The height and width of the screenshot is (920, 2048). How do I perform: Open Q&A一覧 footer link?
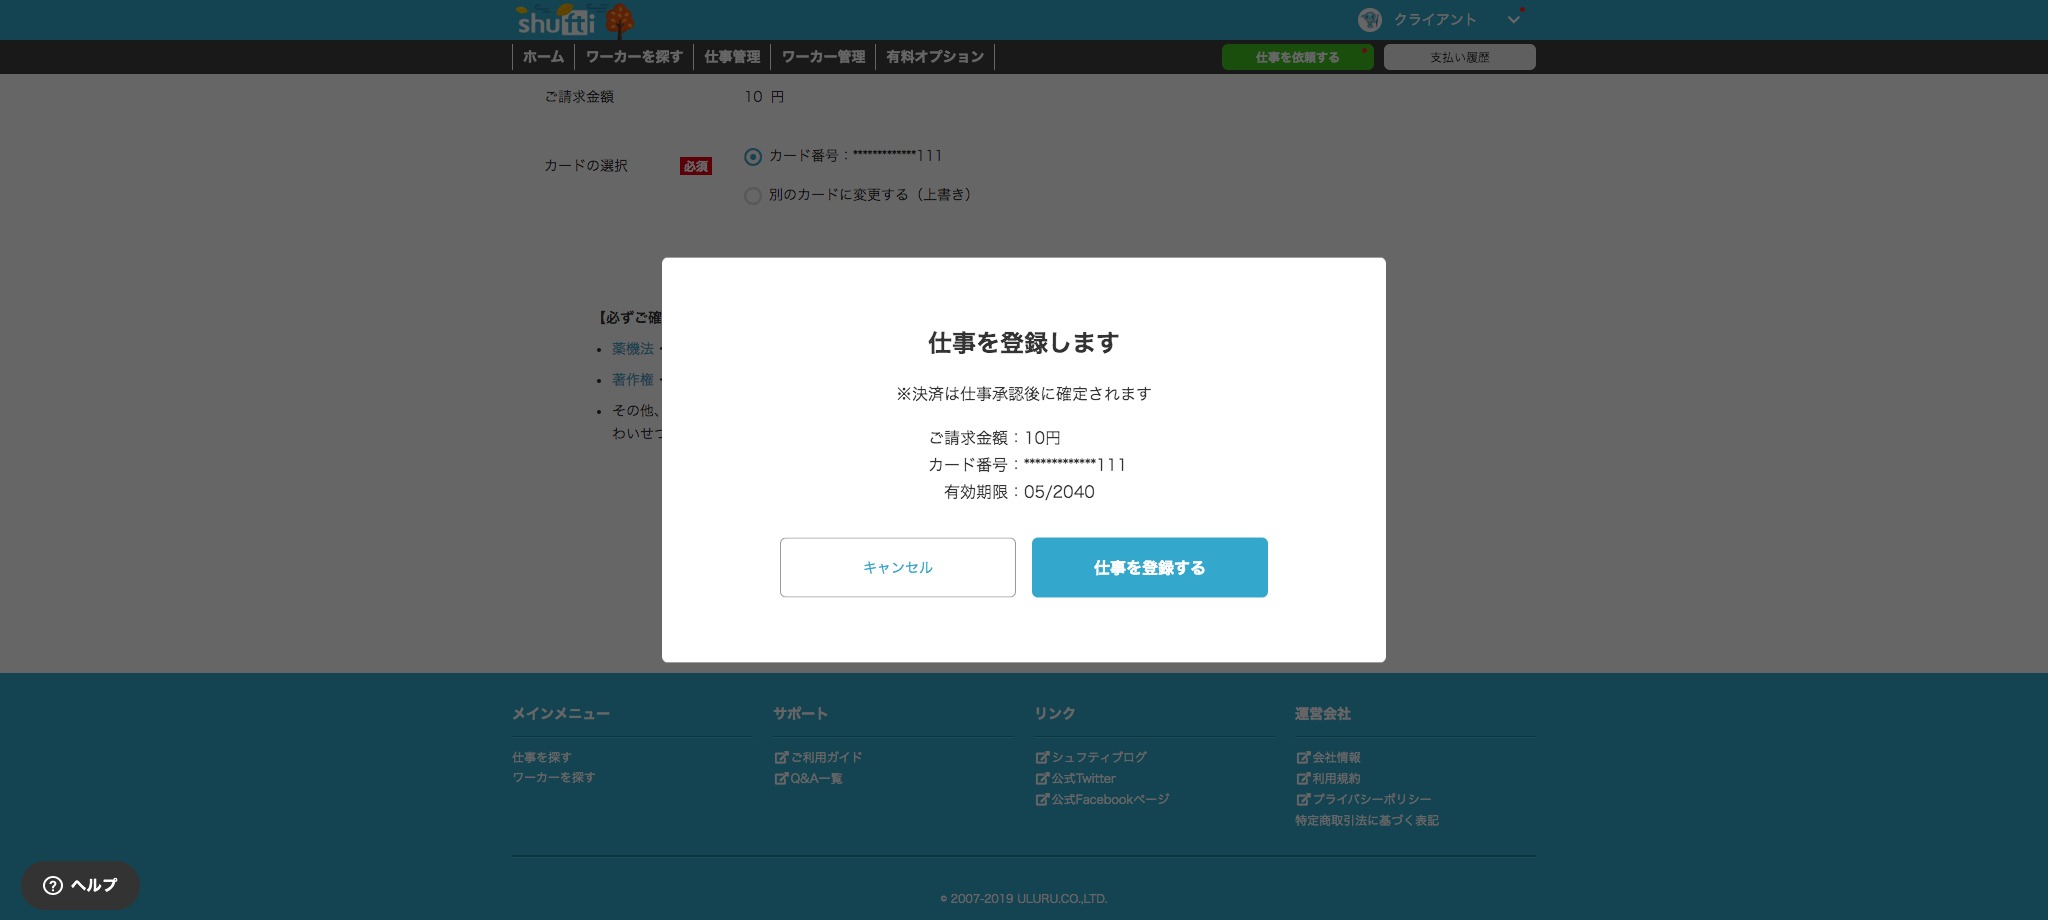click(816, 778)
